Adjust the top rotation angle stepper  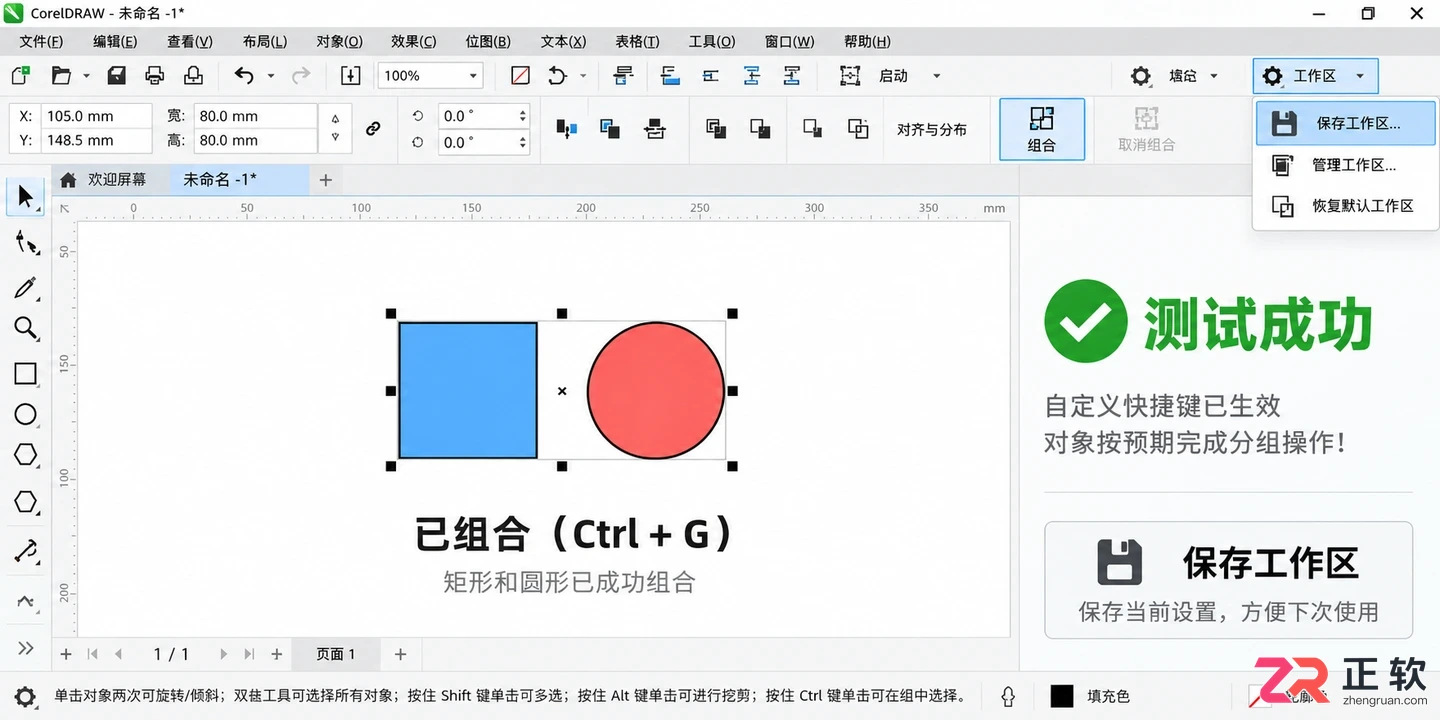523,116
